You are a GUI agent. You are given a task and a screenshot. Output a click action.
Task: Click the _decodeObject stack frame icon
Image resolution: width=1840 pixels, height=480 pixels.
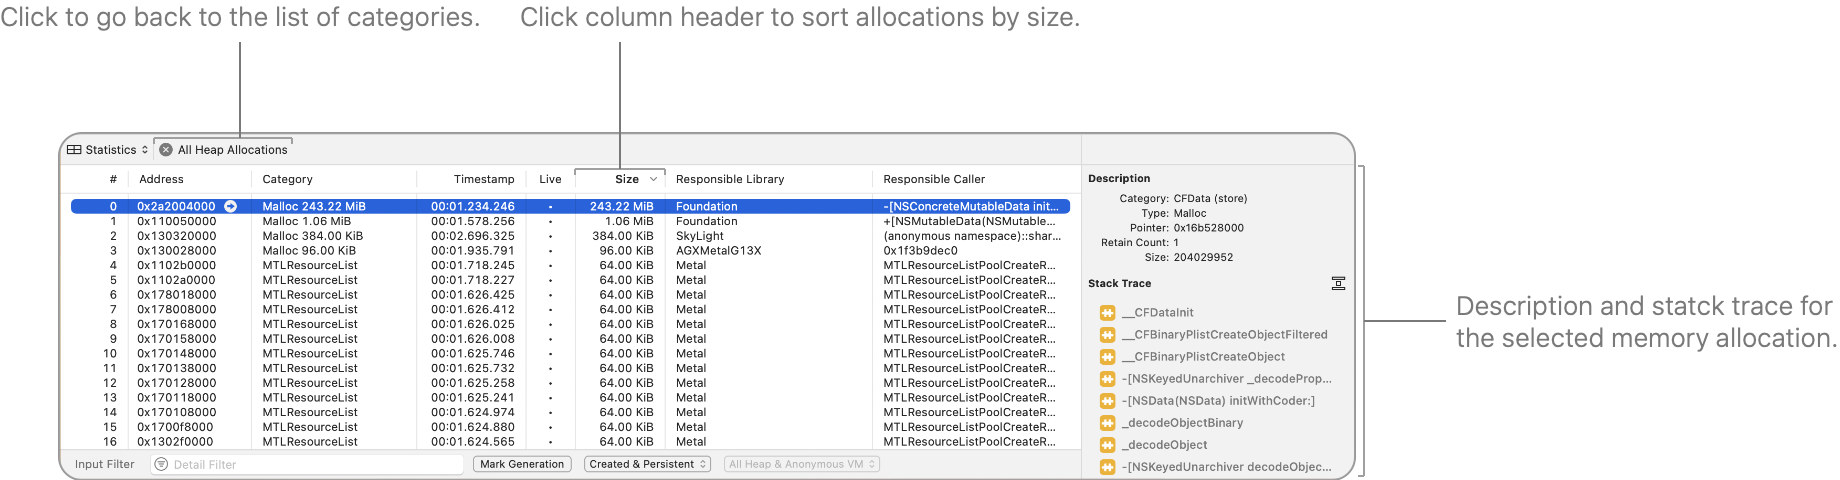(x=1107, y=445)
